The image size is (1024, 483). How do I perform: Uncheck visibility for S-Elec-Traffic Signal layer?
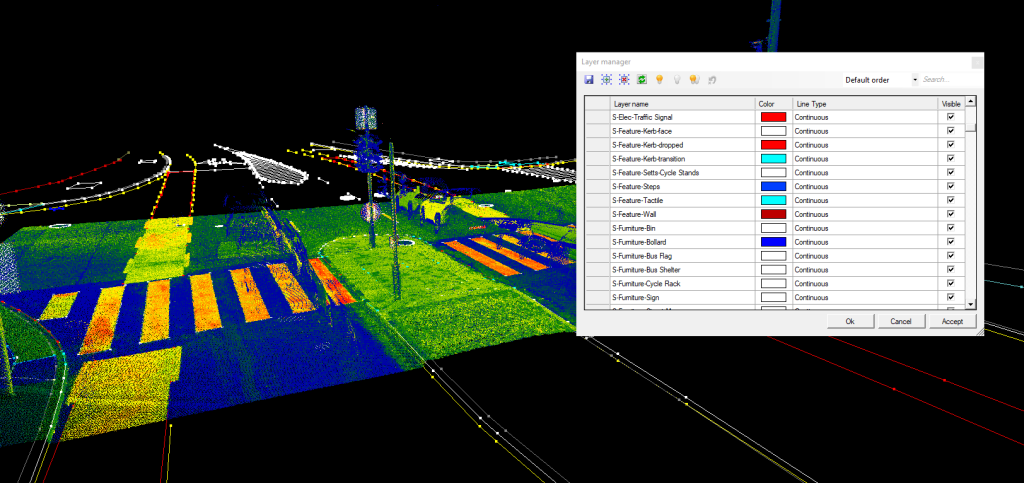(x=950, y=117)
